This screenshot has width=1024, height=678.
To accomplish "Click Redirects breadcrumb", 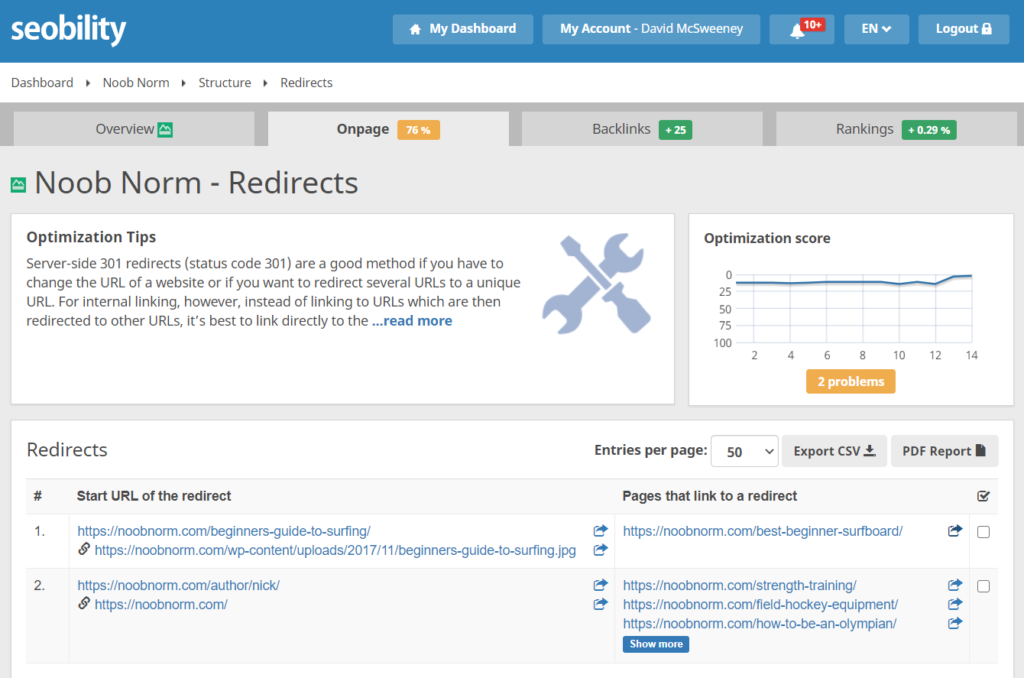I will coord(306,83).
